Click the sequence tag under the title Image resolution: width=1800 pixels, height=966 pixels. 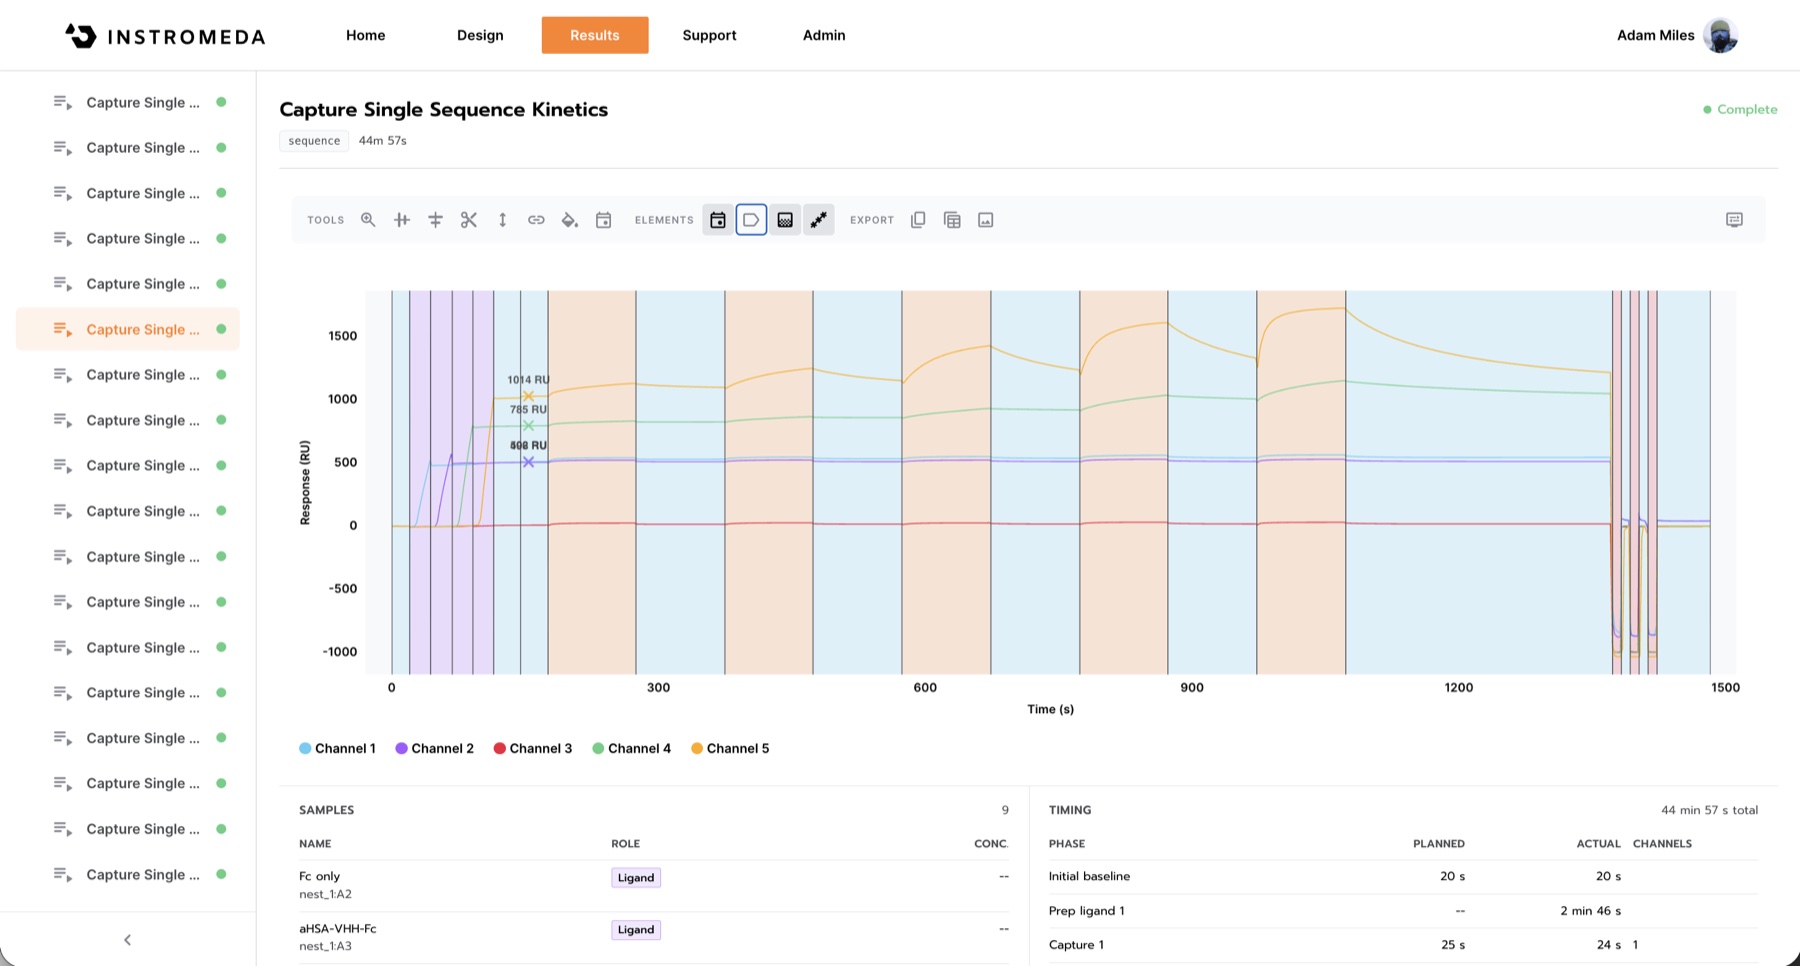[x=314, y=141]
